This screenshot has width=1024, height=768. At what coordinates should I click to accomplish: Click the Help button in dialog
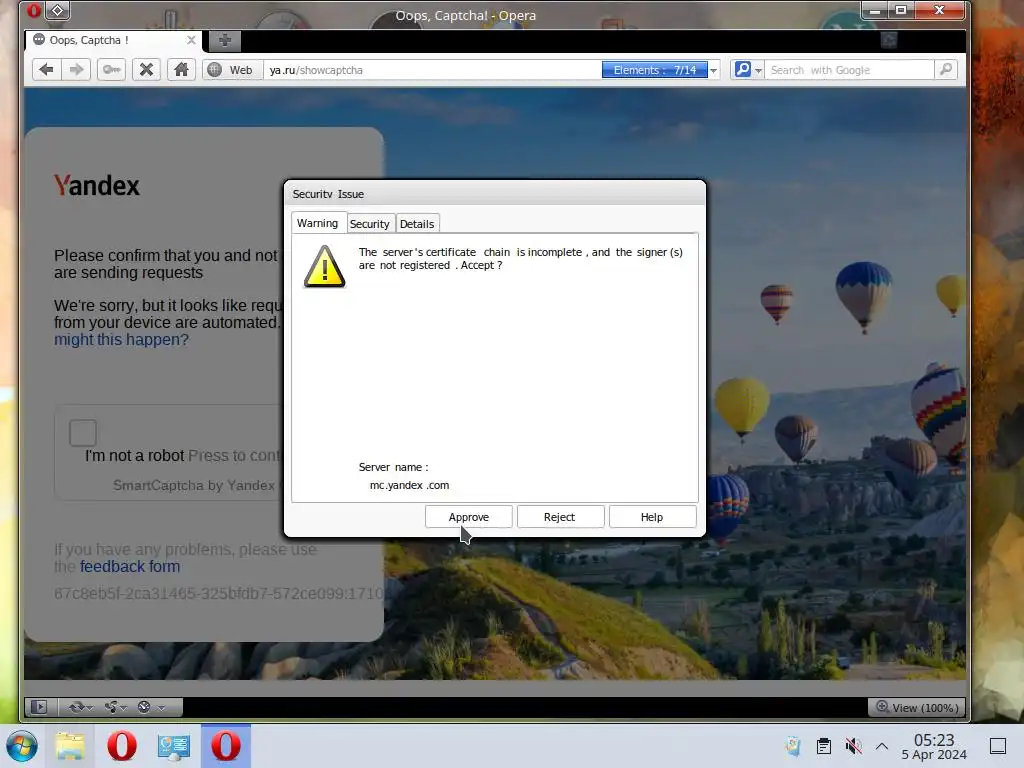(652, 517)
